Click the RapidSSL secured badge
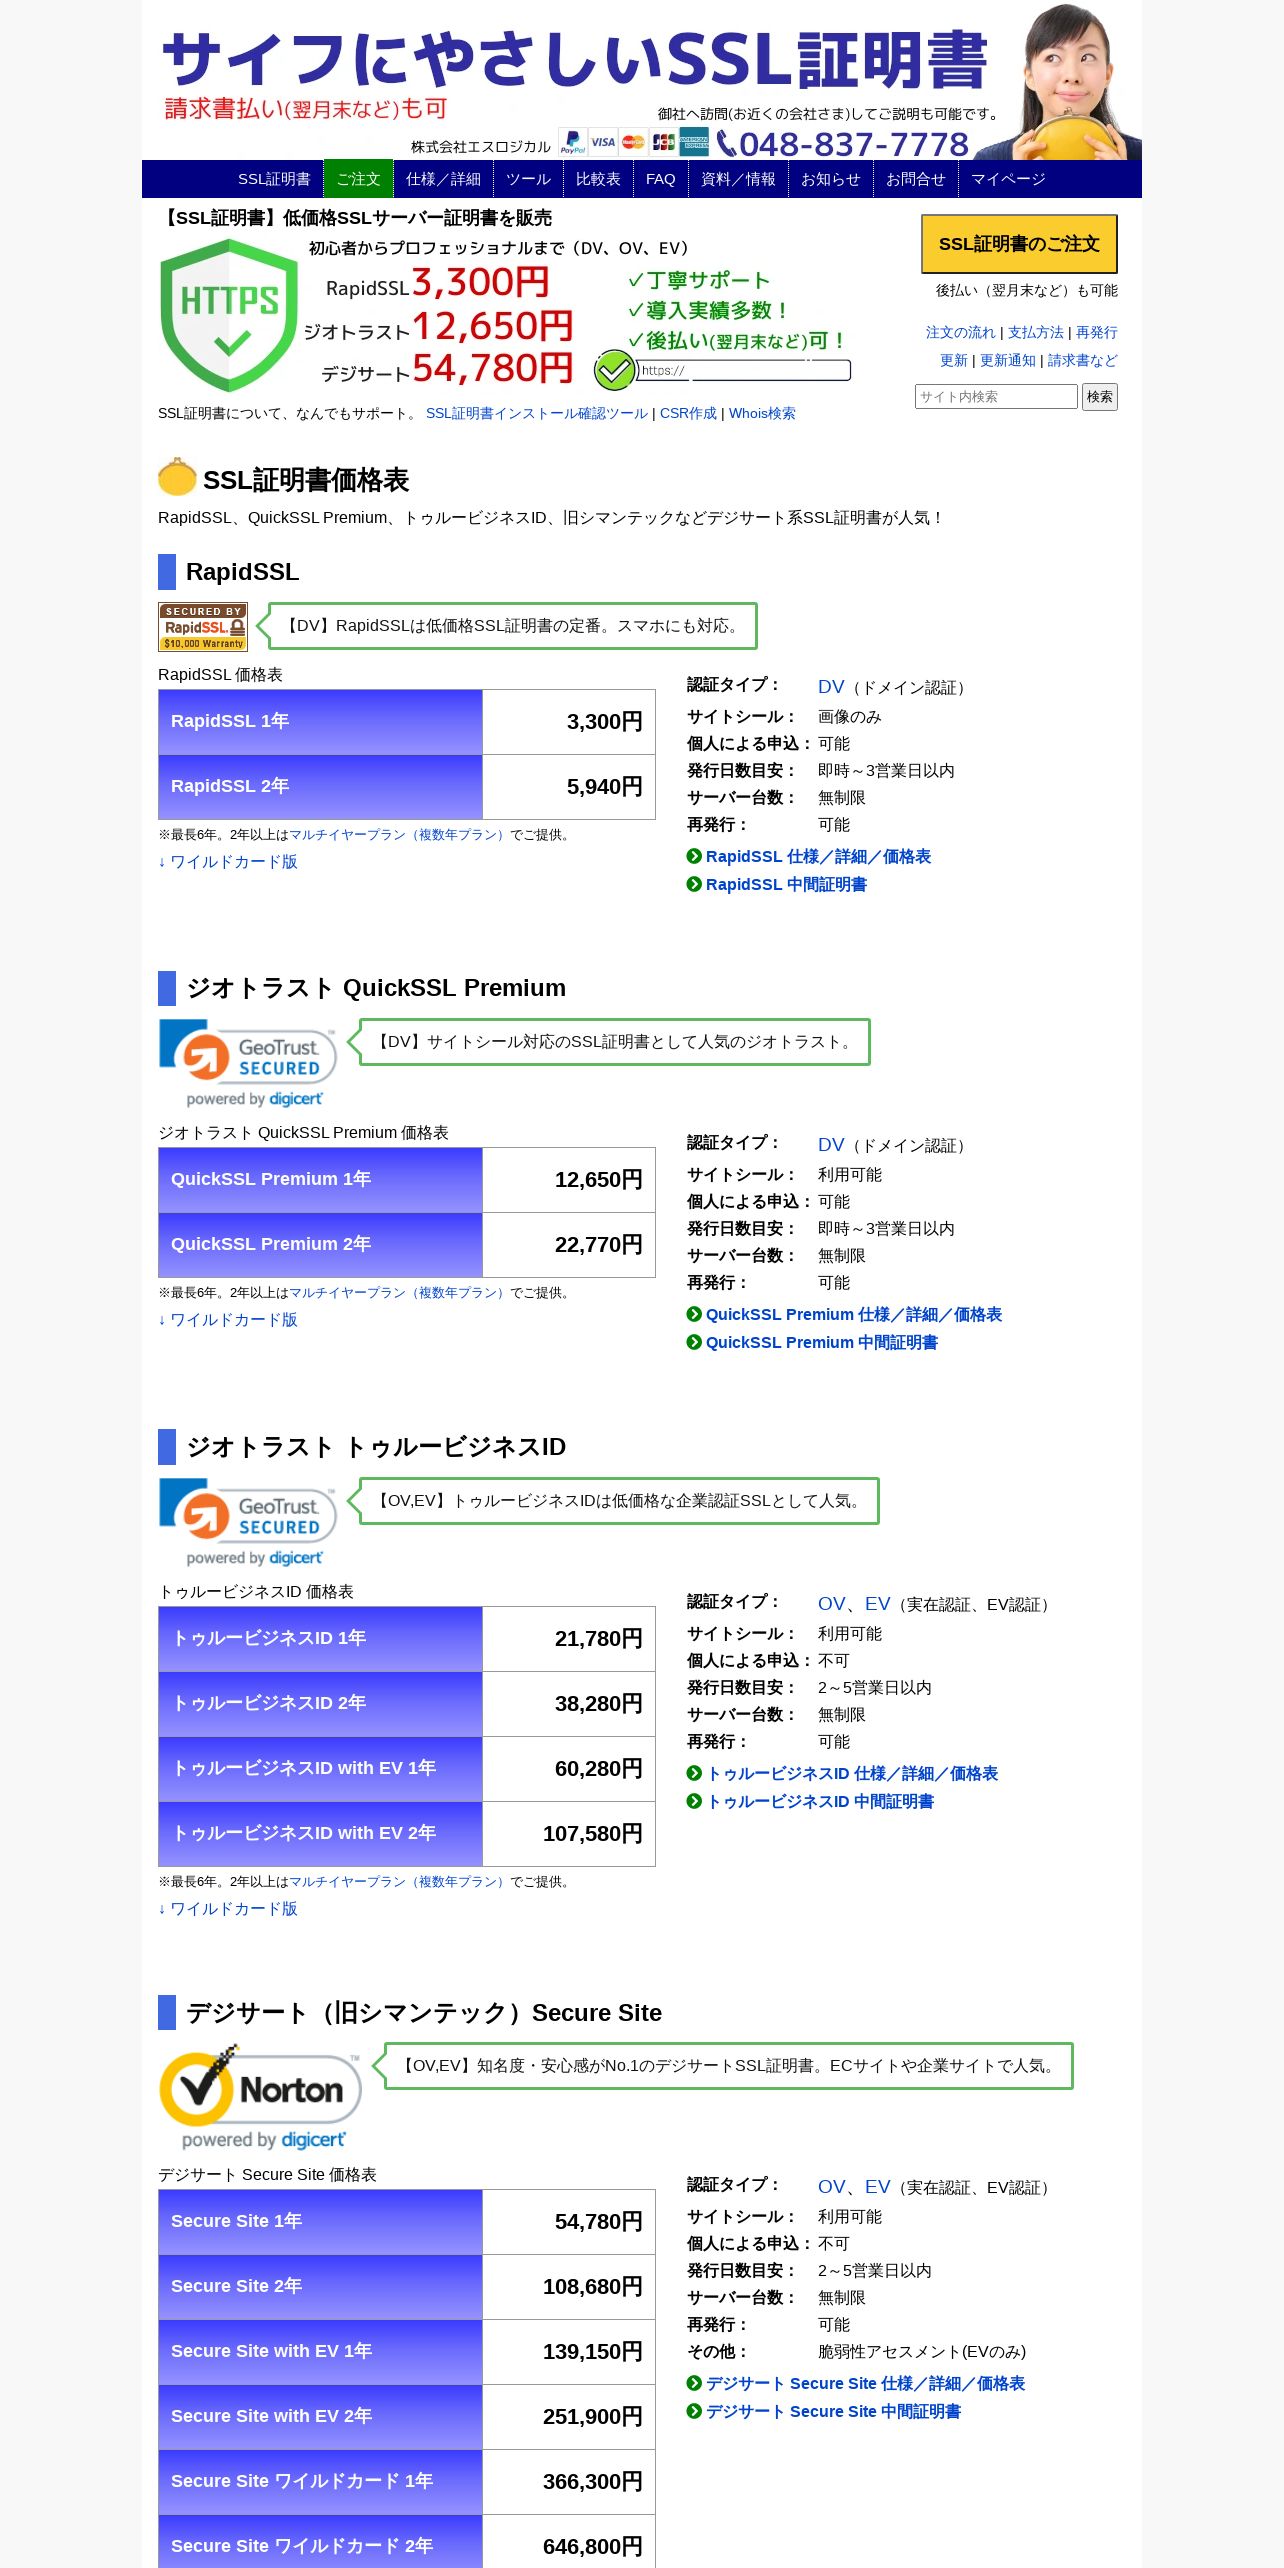1284x2568 pixels. 203,627
